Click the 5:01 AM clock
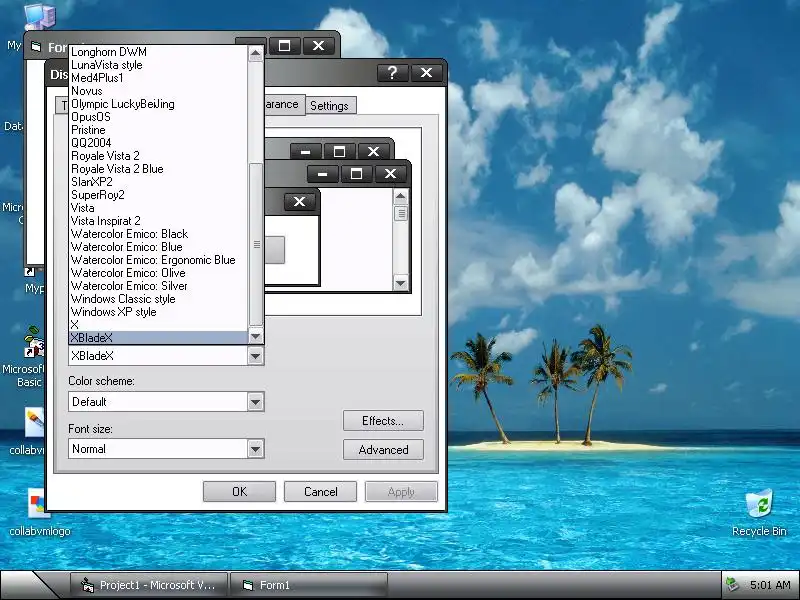 770,585
